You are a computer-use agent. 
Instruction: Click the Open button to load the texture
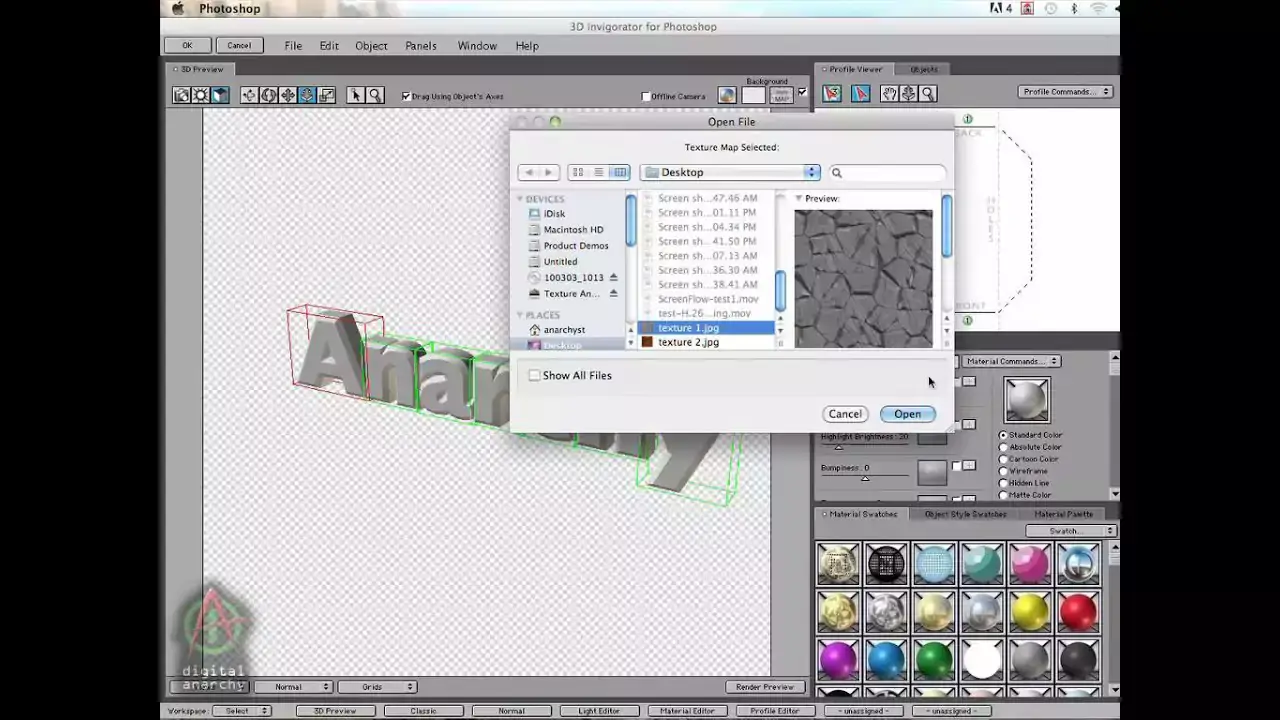(x=906, y=413)
